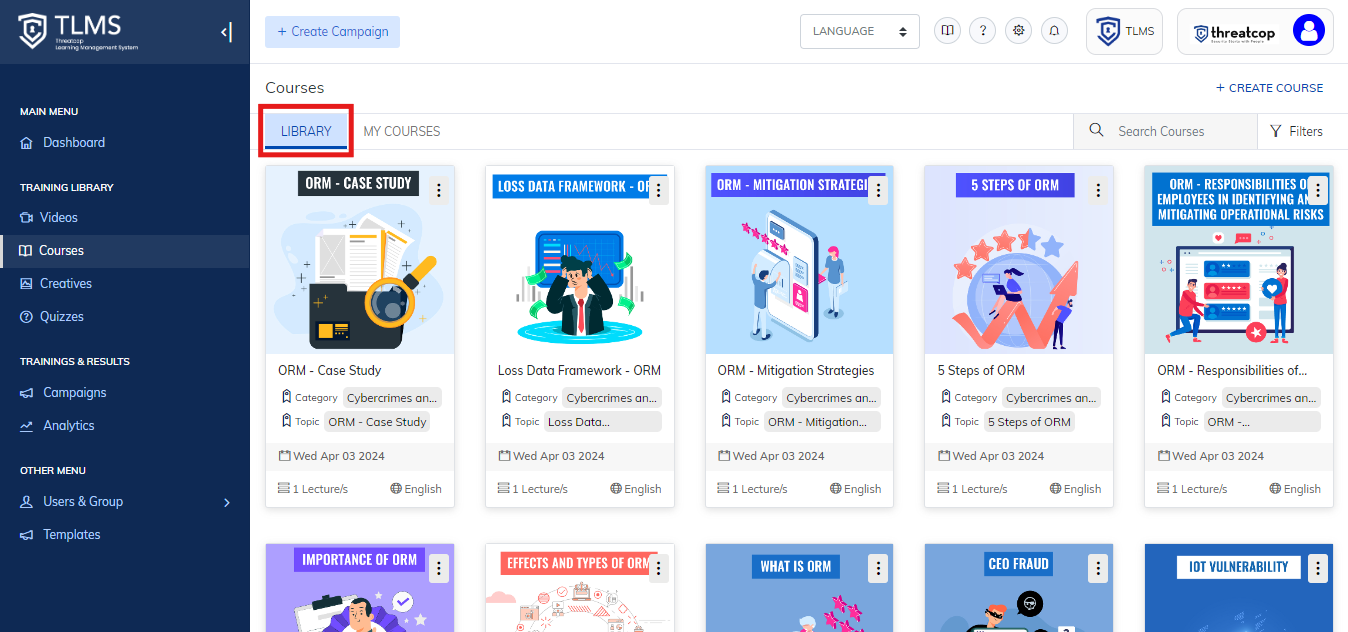Click the ORM - Mitigation Strategies title text
This screenshot has height=632, width=1348.
(x=796, y=370)
